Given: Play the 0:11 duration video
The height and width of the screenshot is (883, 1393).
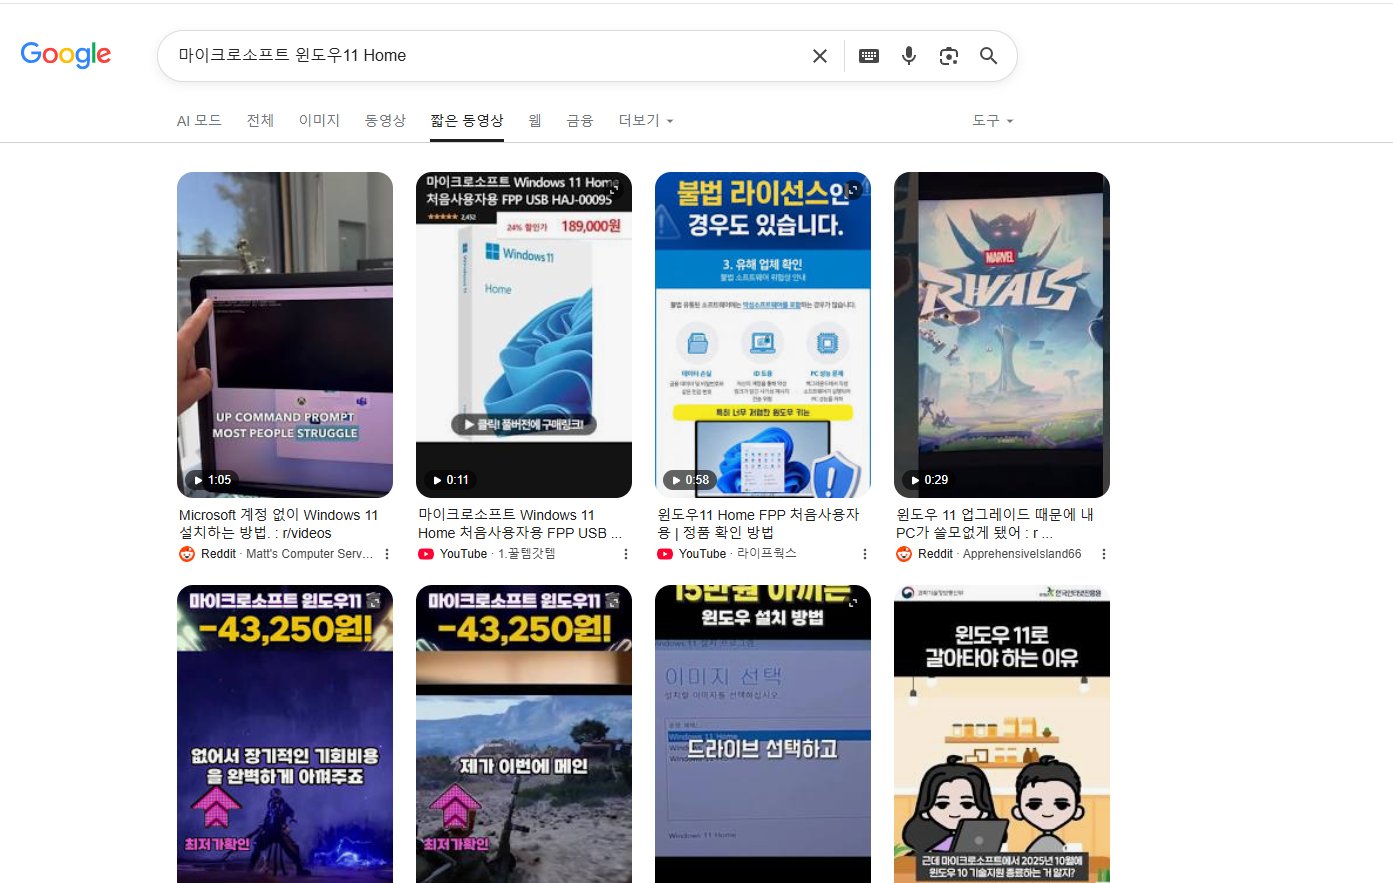Looking at the screenshot, I should (451, 480).
